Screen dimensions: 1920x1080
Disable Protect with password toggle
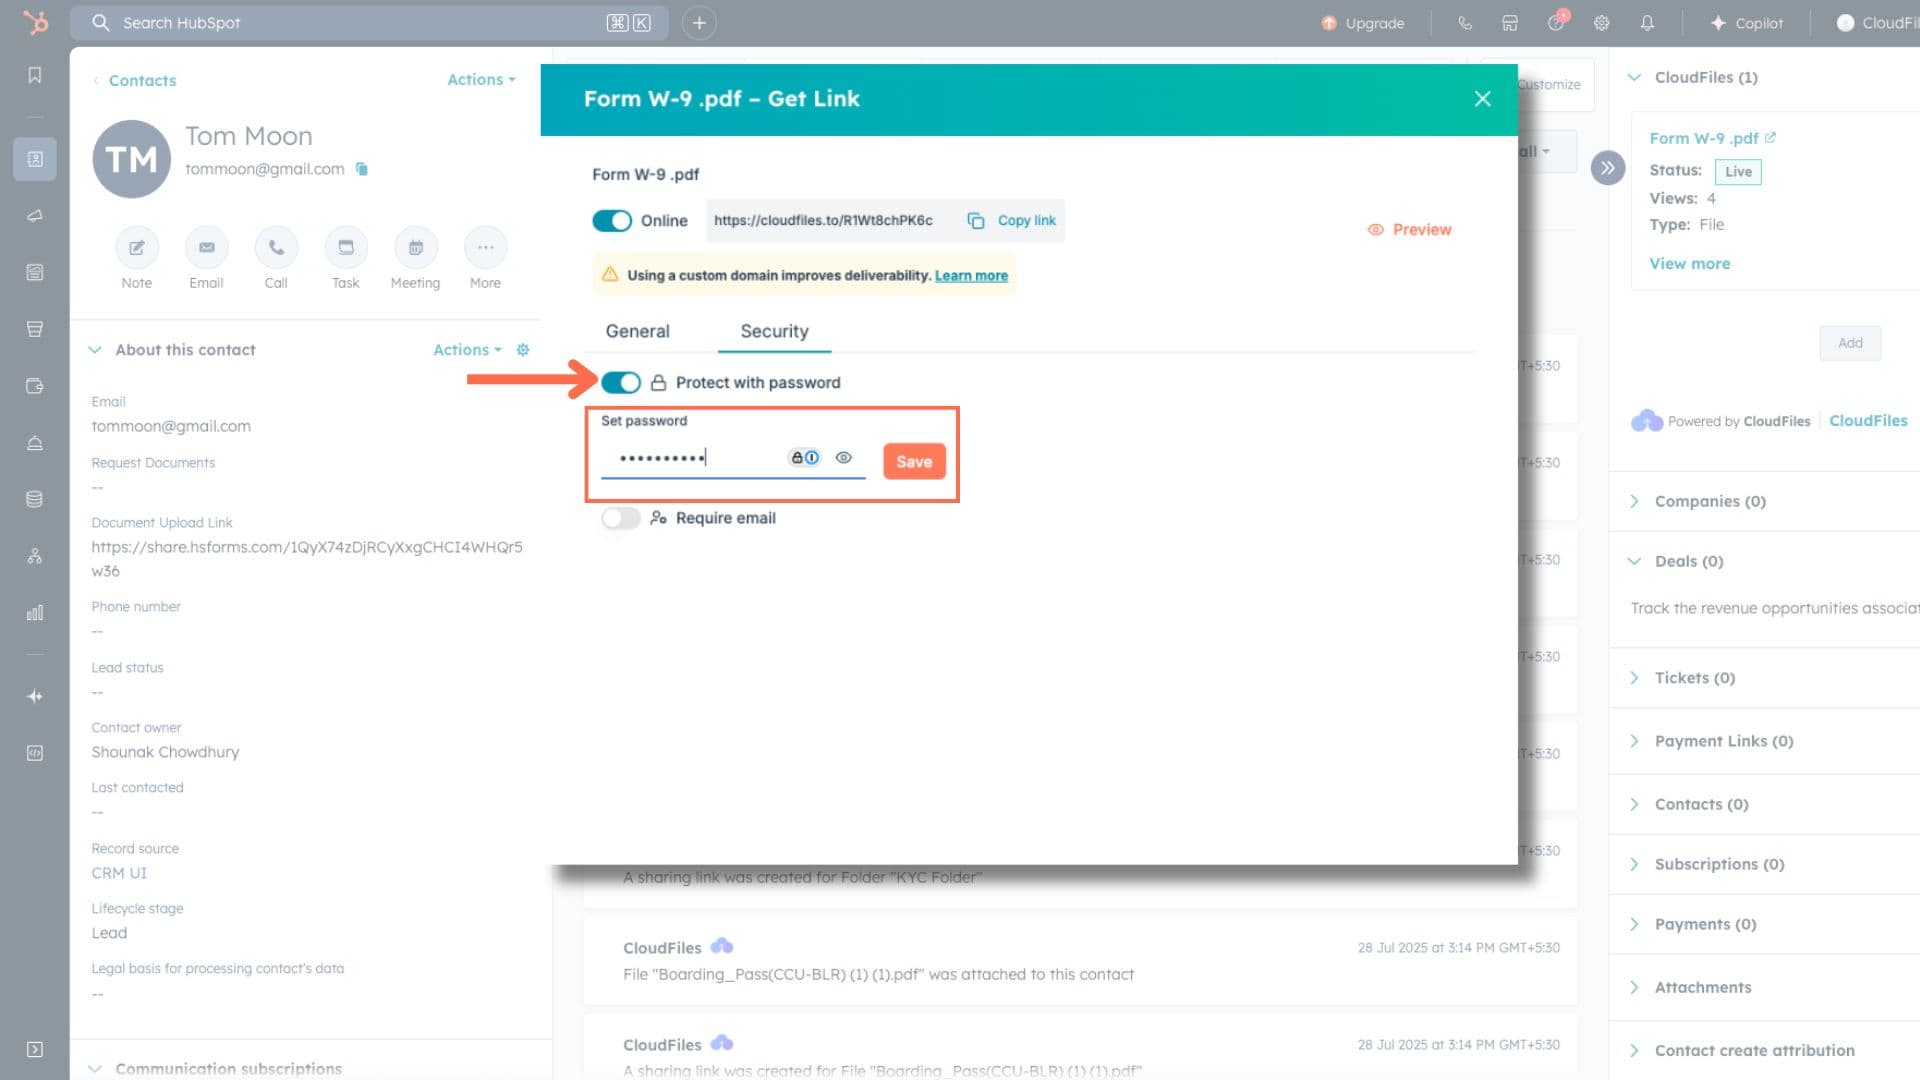(621, 383)
